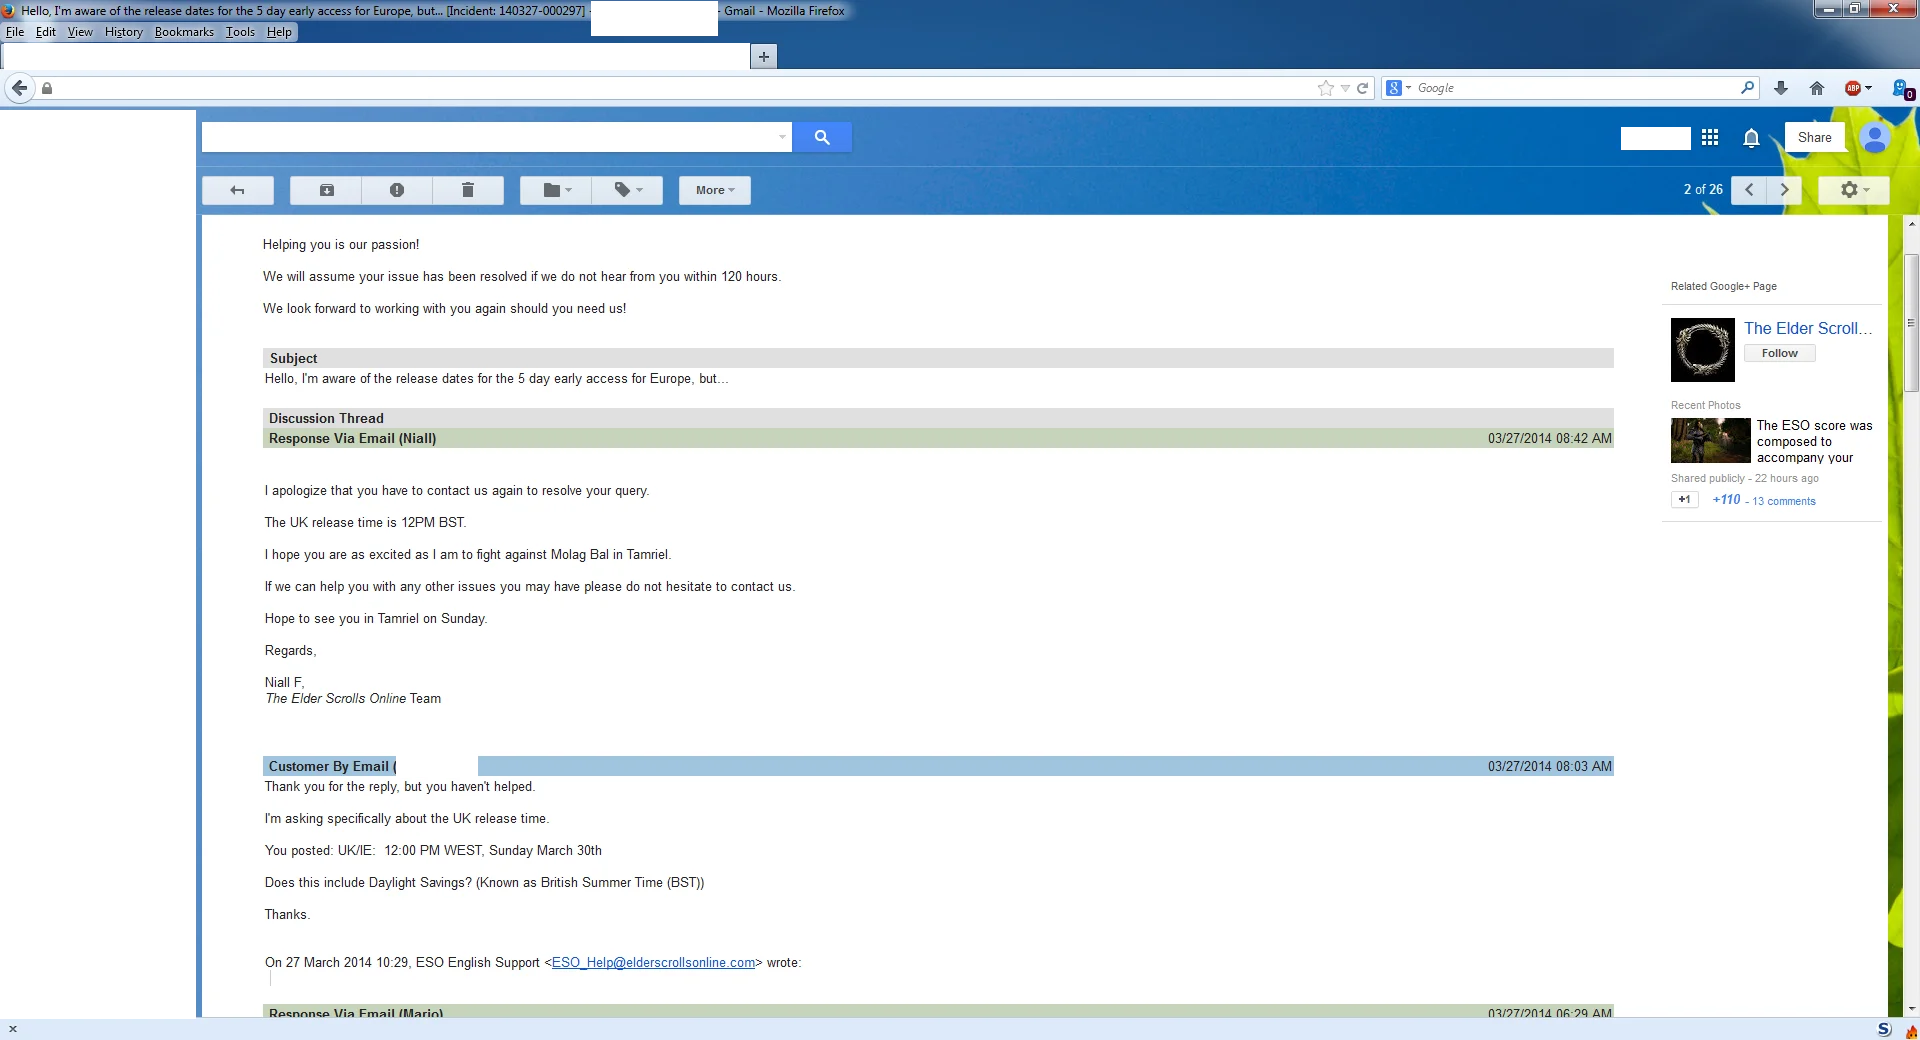Click the Gmail search input box

point(489,137)
